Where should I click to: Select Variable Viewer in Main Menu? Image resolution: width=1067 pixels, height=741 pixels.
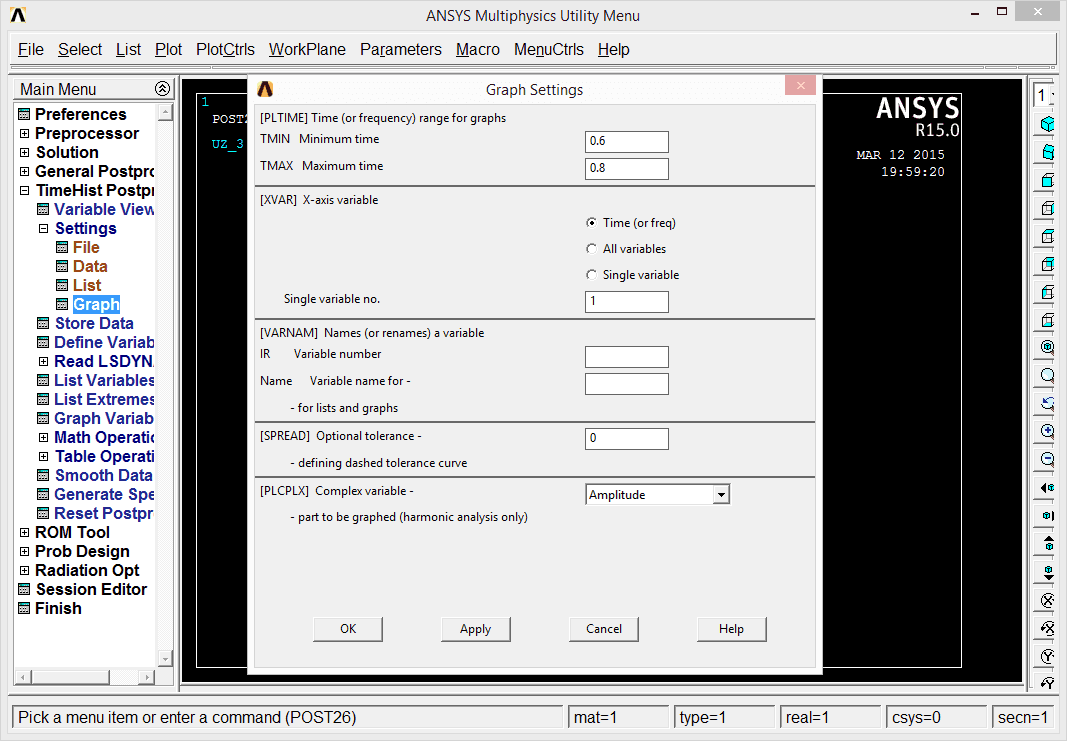105,210
